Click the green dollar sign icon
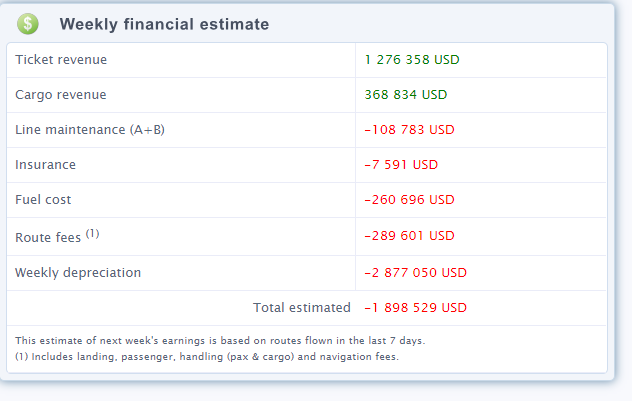Viewport: 632px width, 401px height. 28,23
